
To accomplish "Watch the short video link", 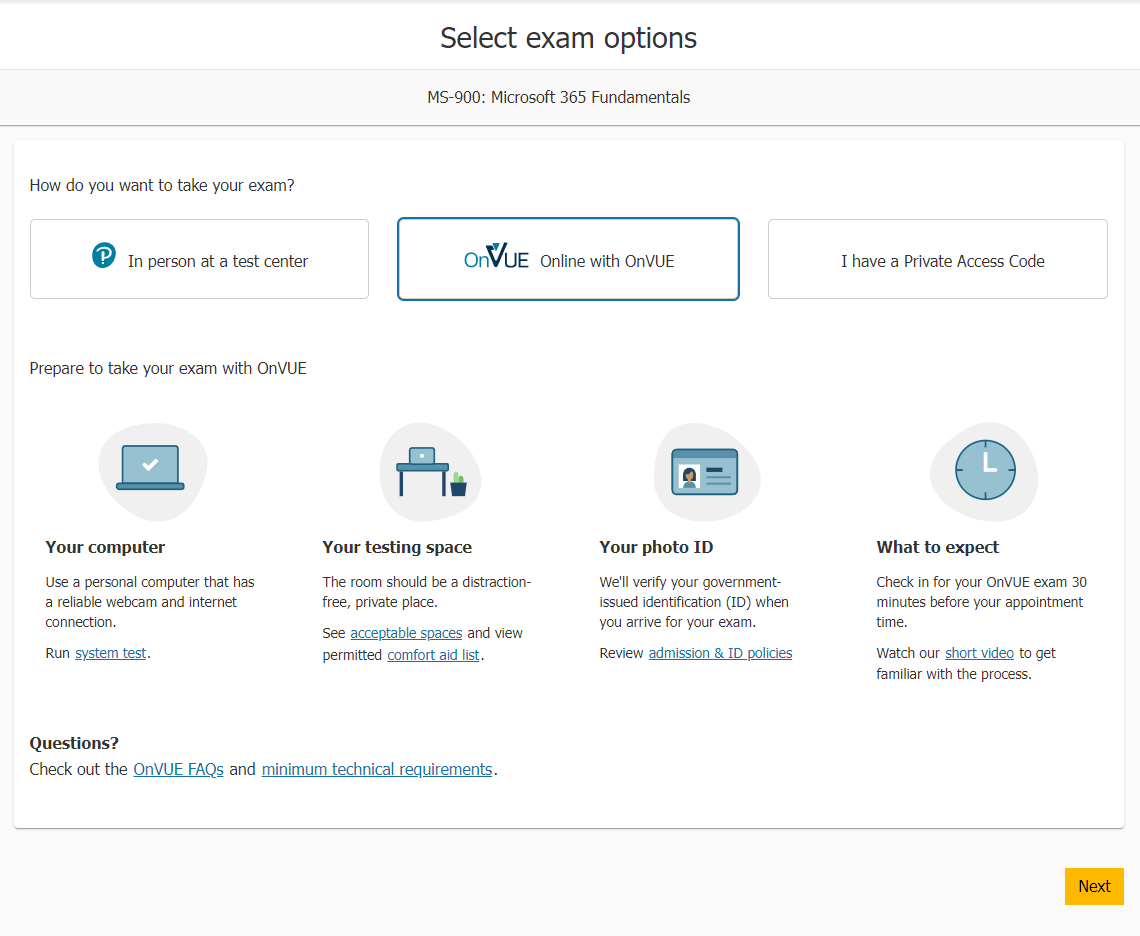I will point(979,653).
